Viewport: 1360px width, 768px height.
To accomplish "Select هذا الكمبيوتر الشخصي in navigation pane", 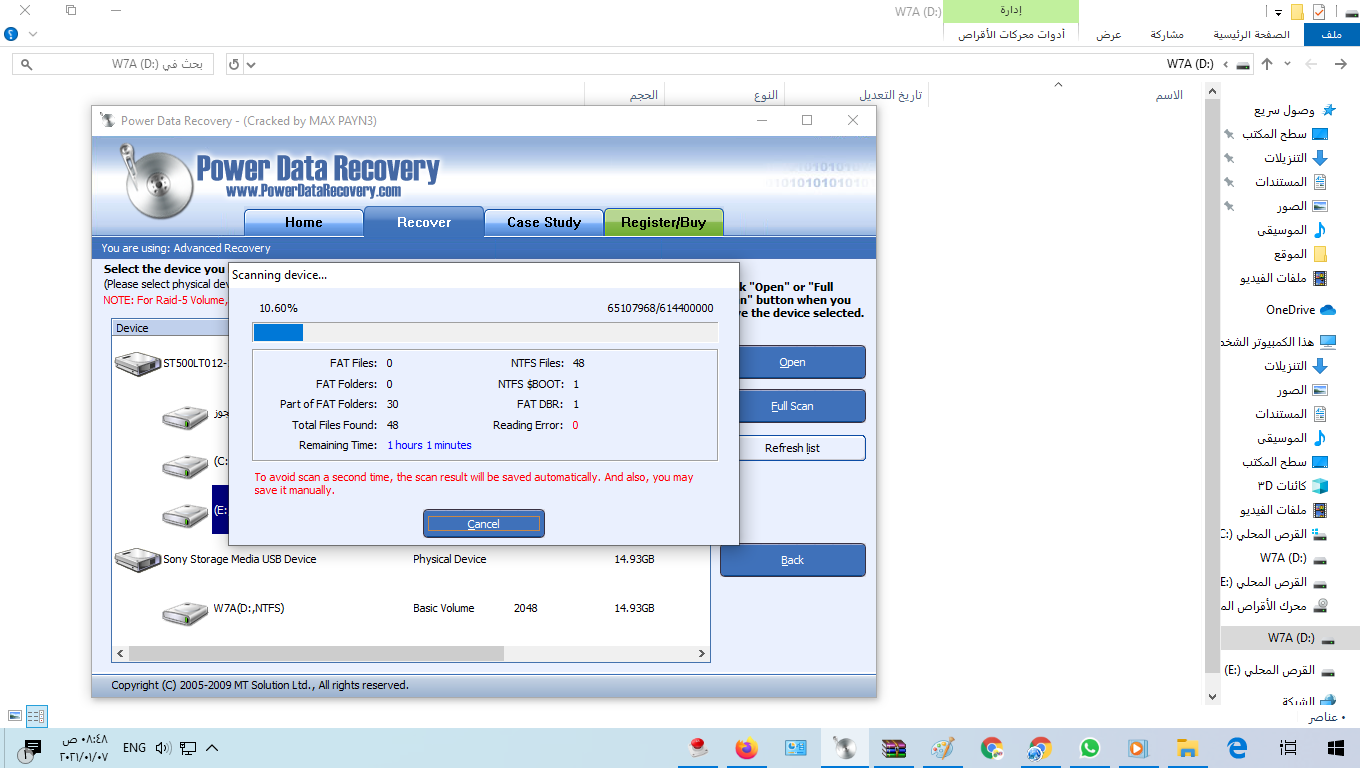I will [1280, 342].
